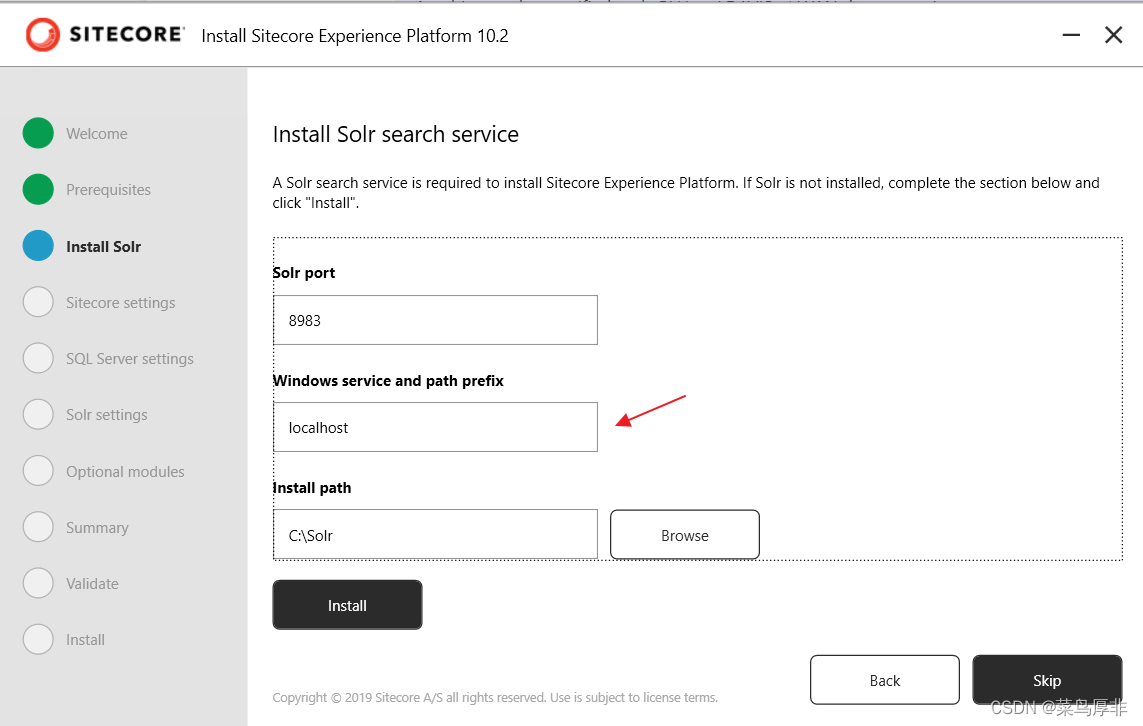
Task: Minimize the installer window
Action: click(x=1071, y=35)
